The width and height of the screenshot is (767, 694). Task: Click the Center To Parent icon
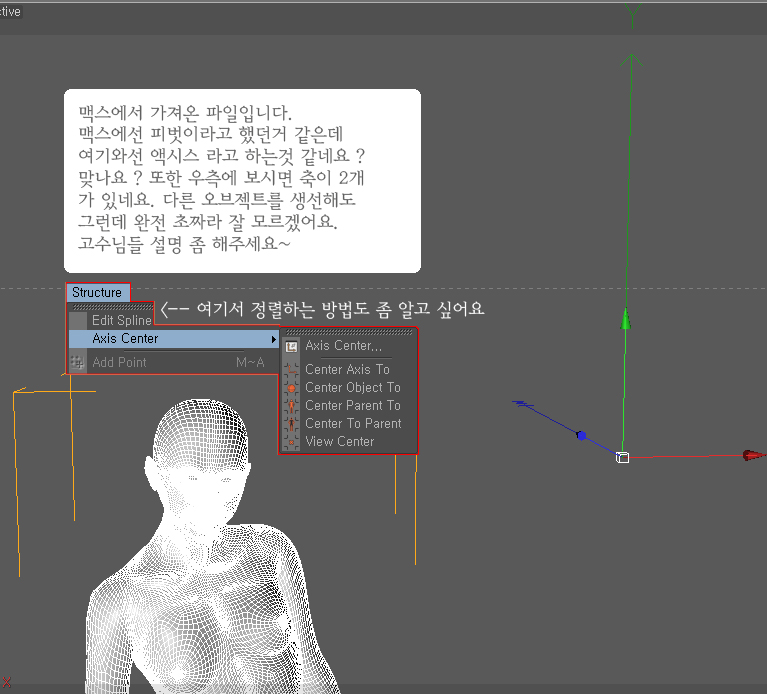point(291,424)
